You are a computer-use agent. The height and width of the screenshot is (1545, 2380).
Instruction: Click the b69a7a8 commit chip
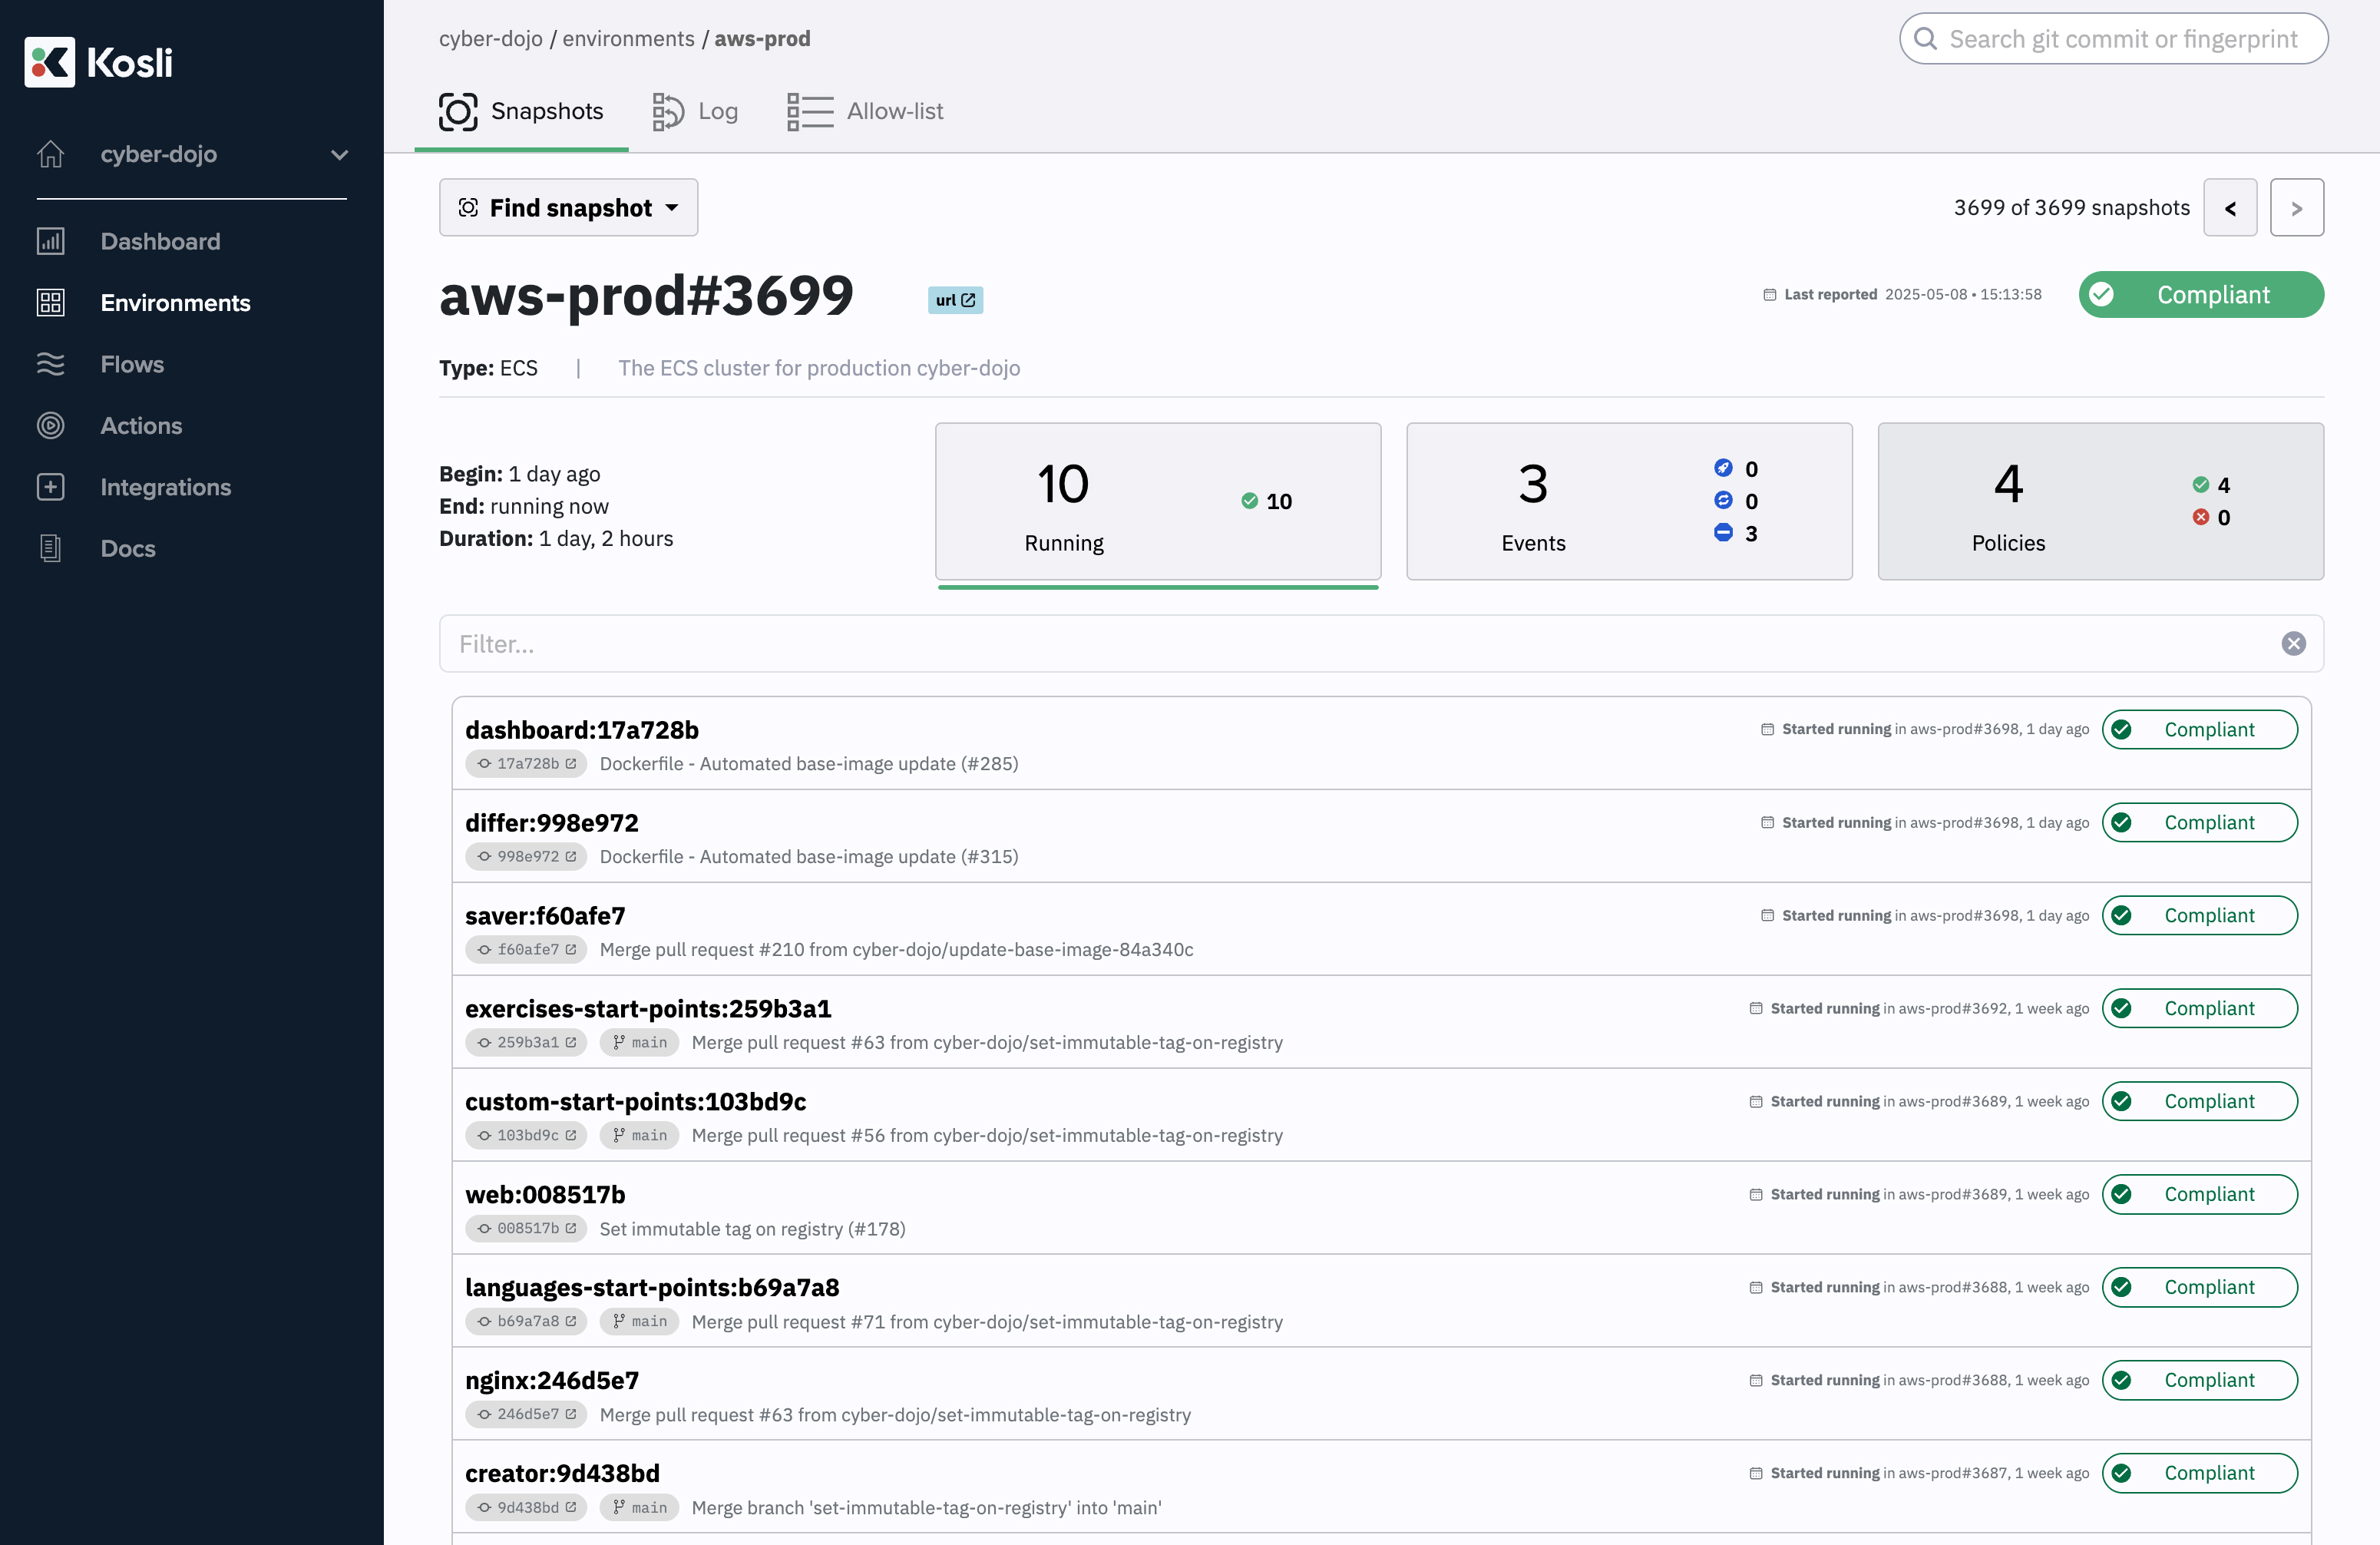[526, 1321]
